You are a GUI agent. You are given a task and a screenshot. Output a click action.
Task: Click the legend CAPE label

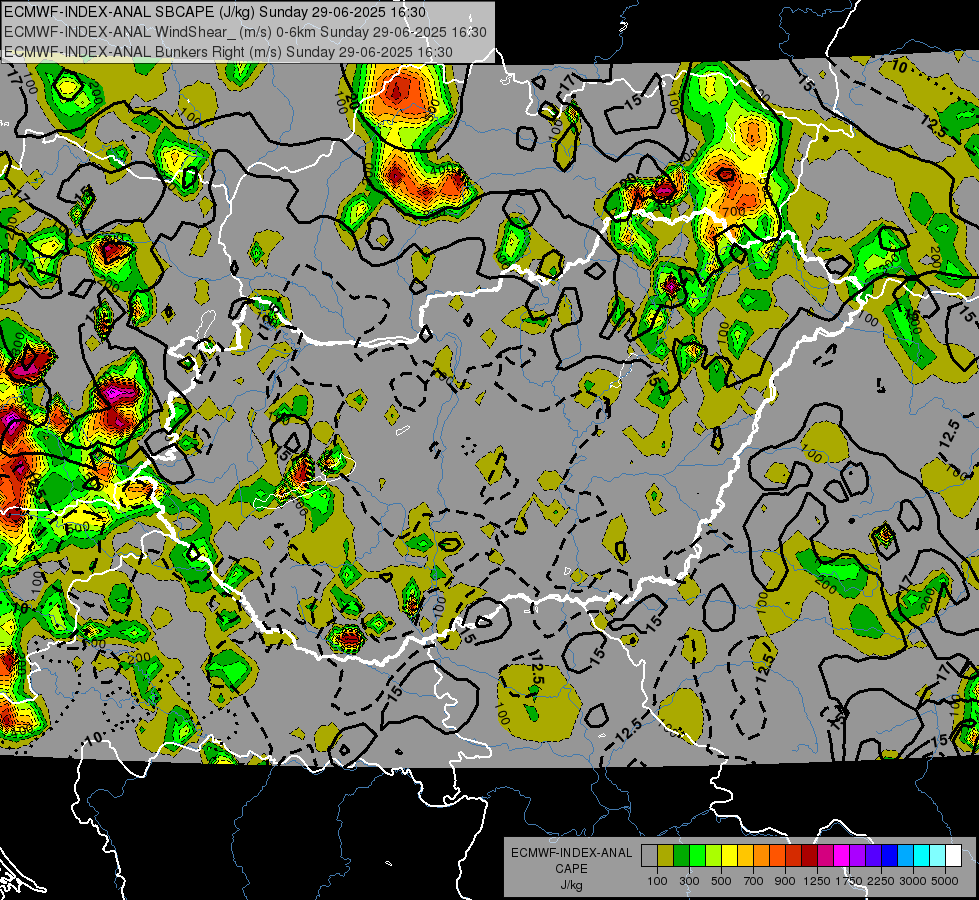571,869
